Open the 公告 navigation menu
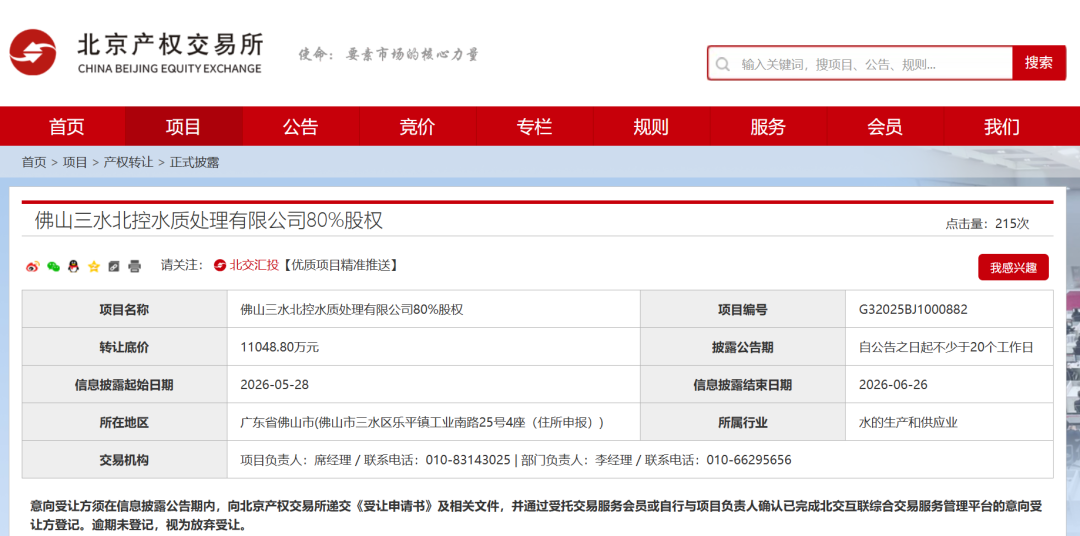The height and width of the screenshot is (536, 1080). (300, 127)
